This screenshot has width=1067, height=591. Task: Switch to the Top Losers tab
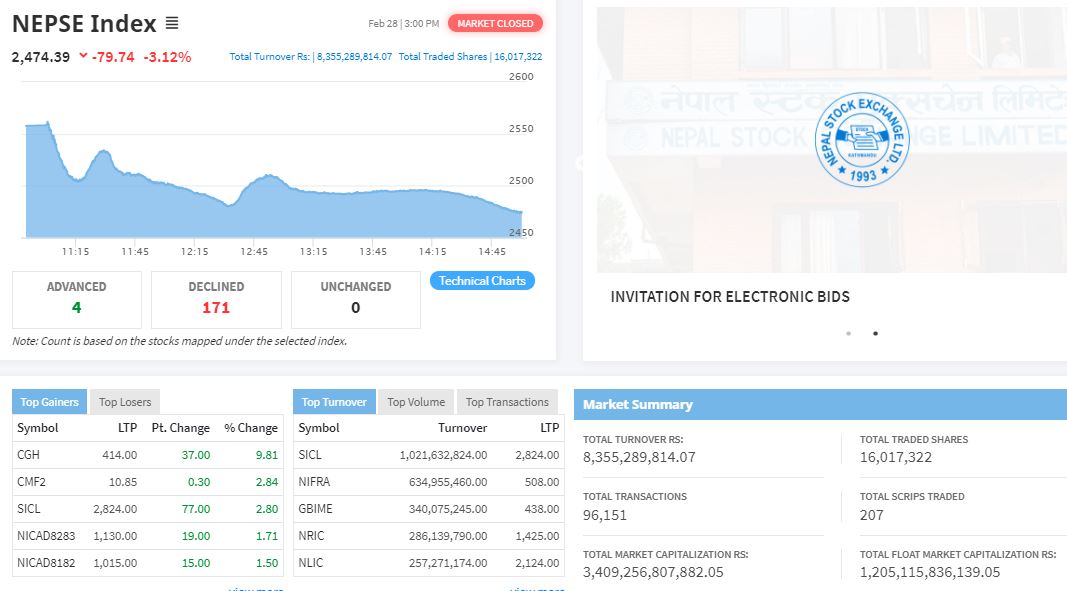125,402
